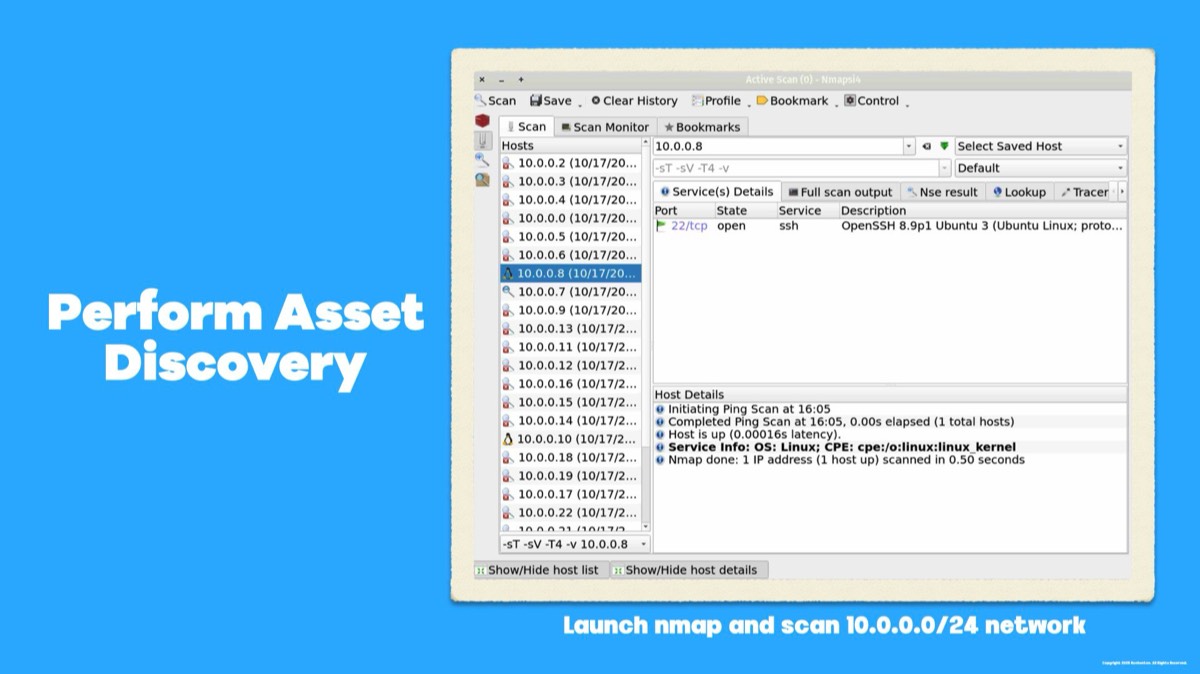
Task: Click the red cube sidebar icon
Action: [482, 121]
